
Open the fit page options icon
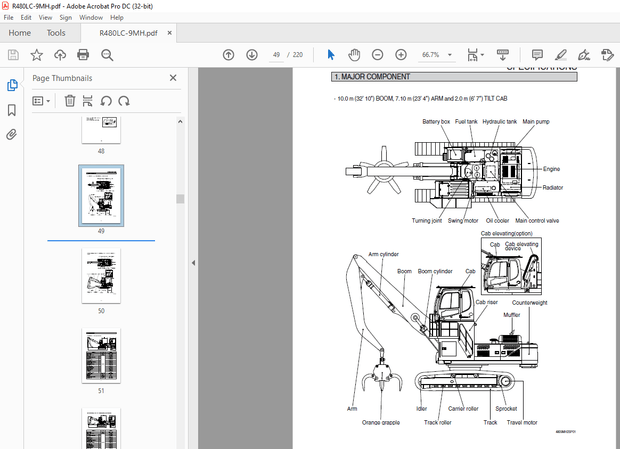point(472,55)
